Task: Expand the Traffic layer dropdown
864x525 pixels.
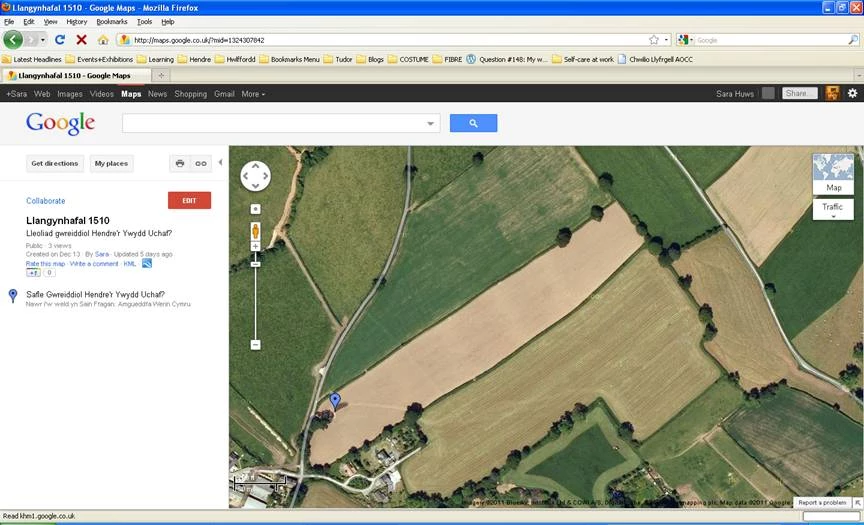Action: [833, 211]
